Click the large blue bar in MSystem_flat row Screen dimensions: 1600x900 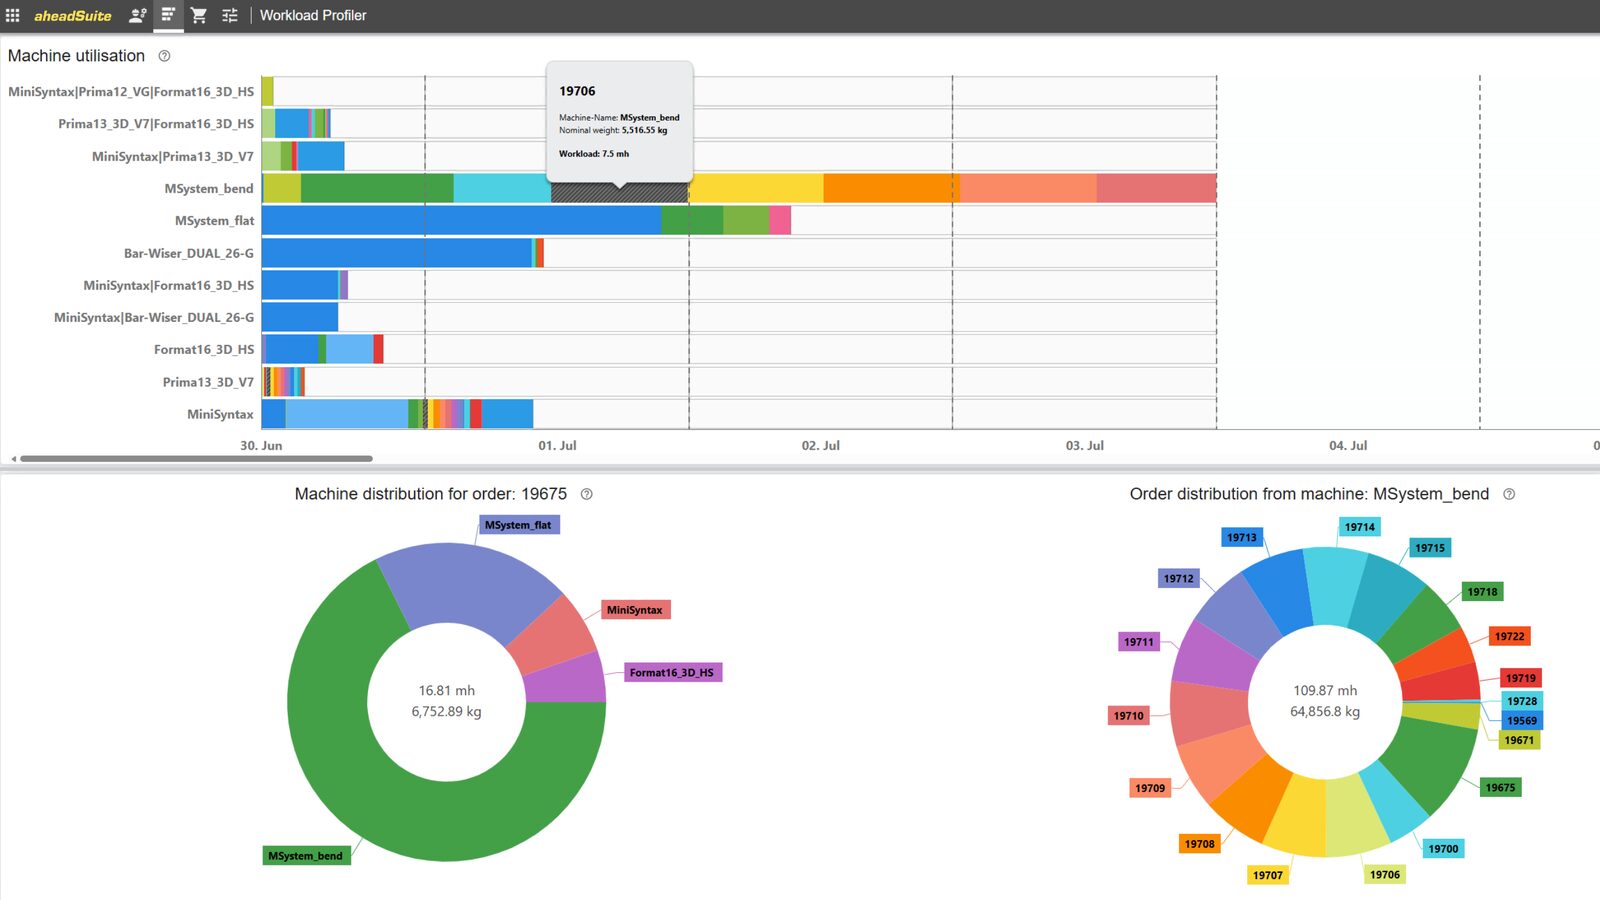click(x=461, y=220)
